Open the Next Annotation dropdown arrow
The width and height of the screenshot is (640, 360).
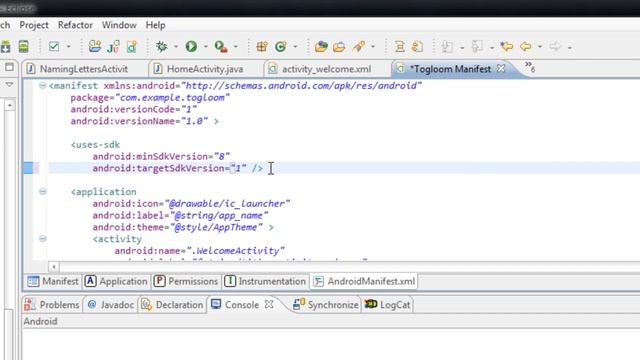point(462,48)
